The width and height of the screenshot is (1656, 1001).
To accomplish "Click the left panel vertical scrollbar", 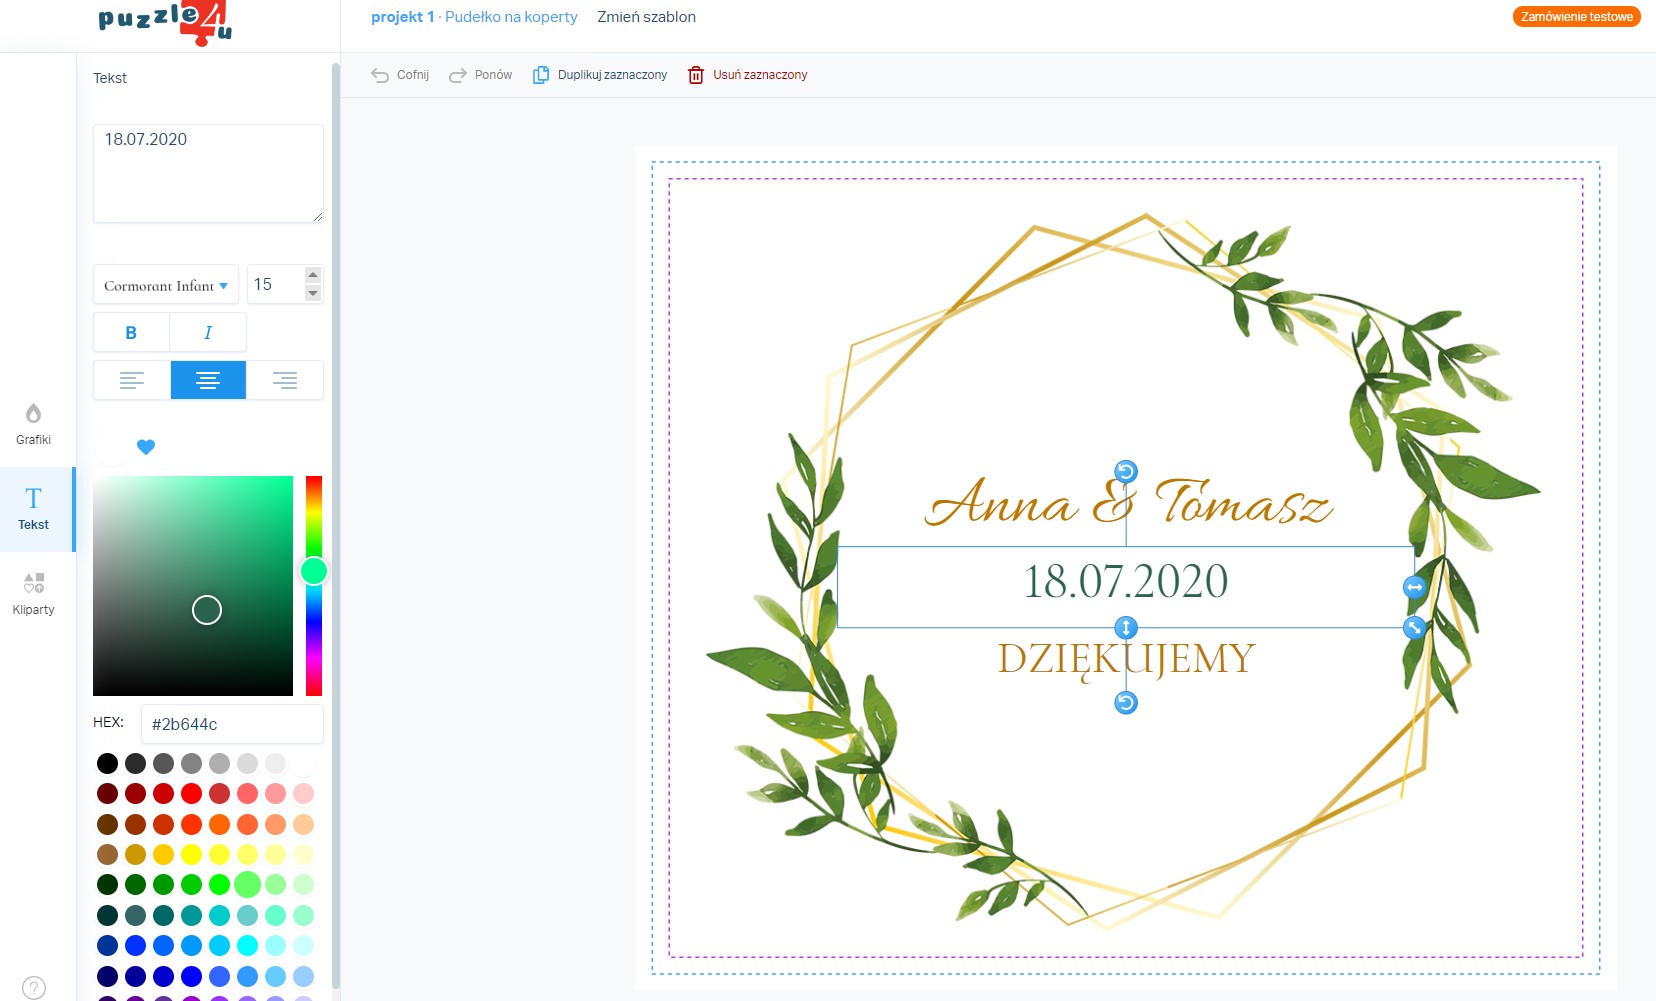I will [x=336, y=525].
